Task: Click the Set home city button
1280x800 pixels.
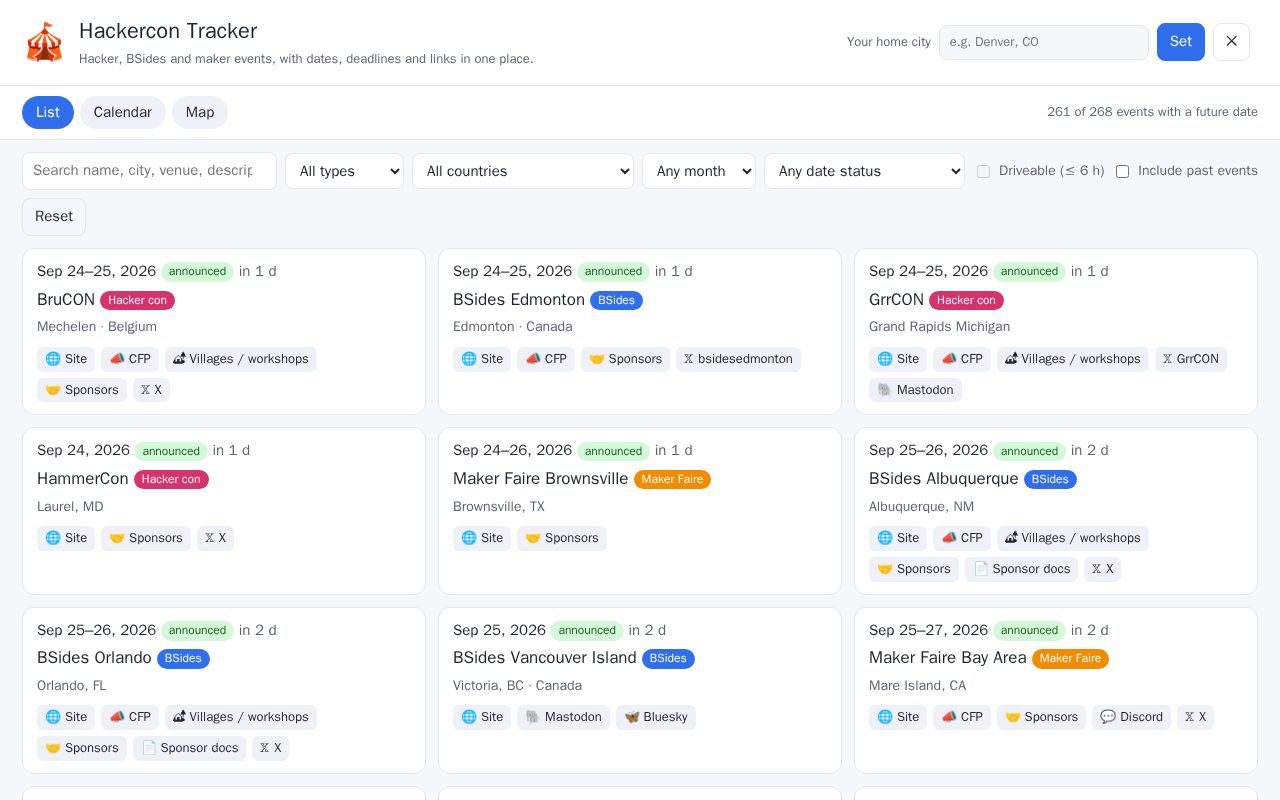Action: (1181, 42)
